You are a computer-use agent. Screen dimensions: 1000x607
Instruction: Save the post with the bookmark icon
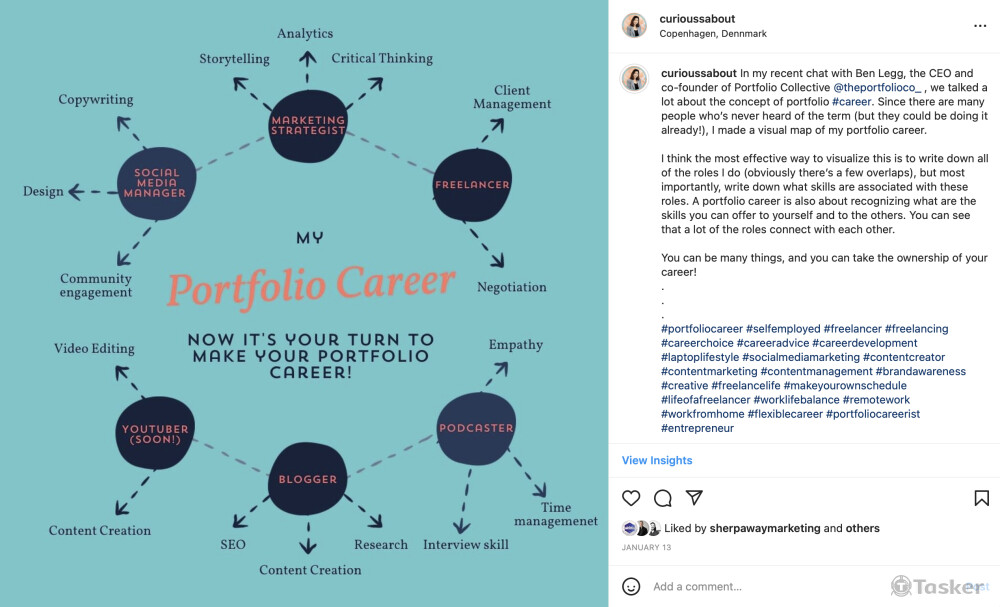981,498
